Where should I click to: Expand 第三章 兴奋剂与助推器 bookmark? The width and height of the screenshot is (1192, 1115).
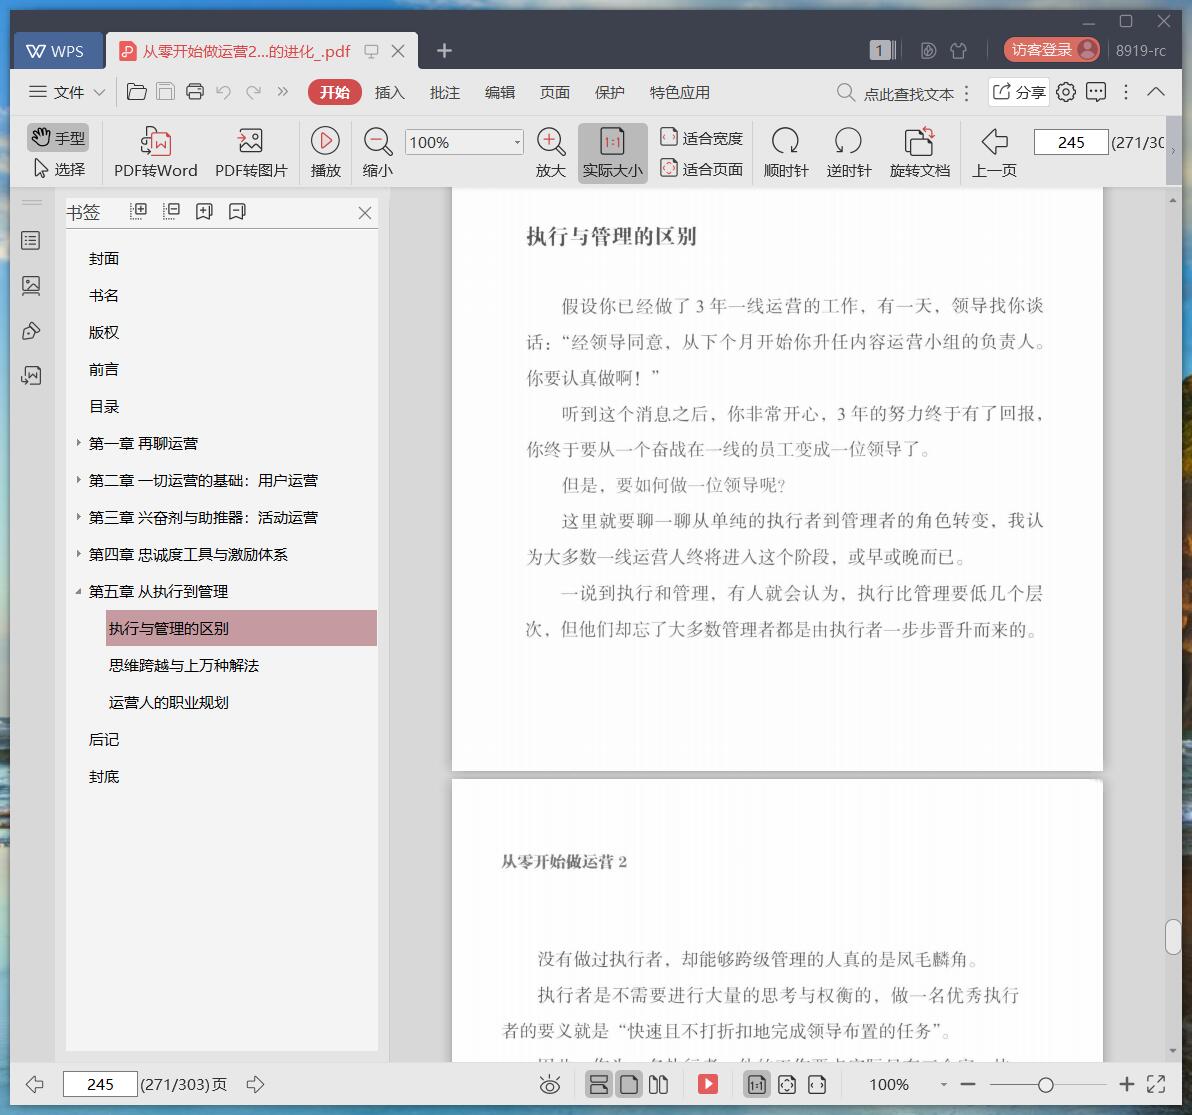coord(78,517)
